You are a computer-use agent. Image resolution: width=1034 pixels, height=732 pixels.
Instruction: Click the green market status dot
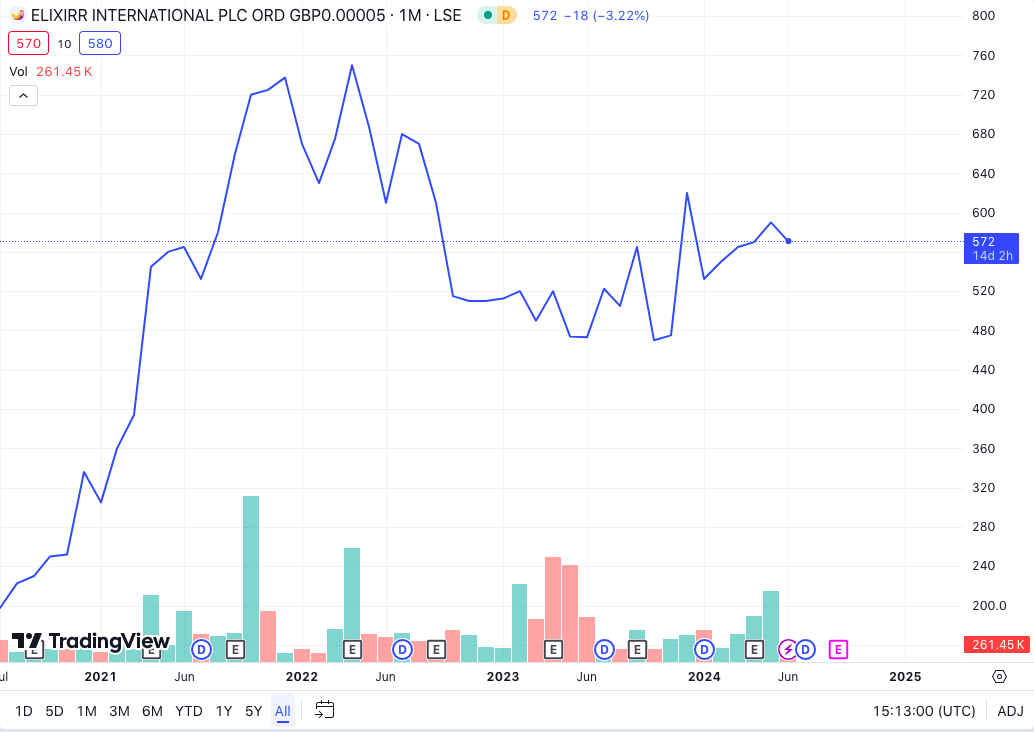pos(487,15)
